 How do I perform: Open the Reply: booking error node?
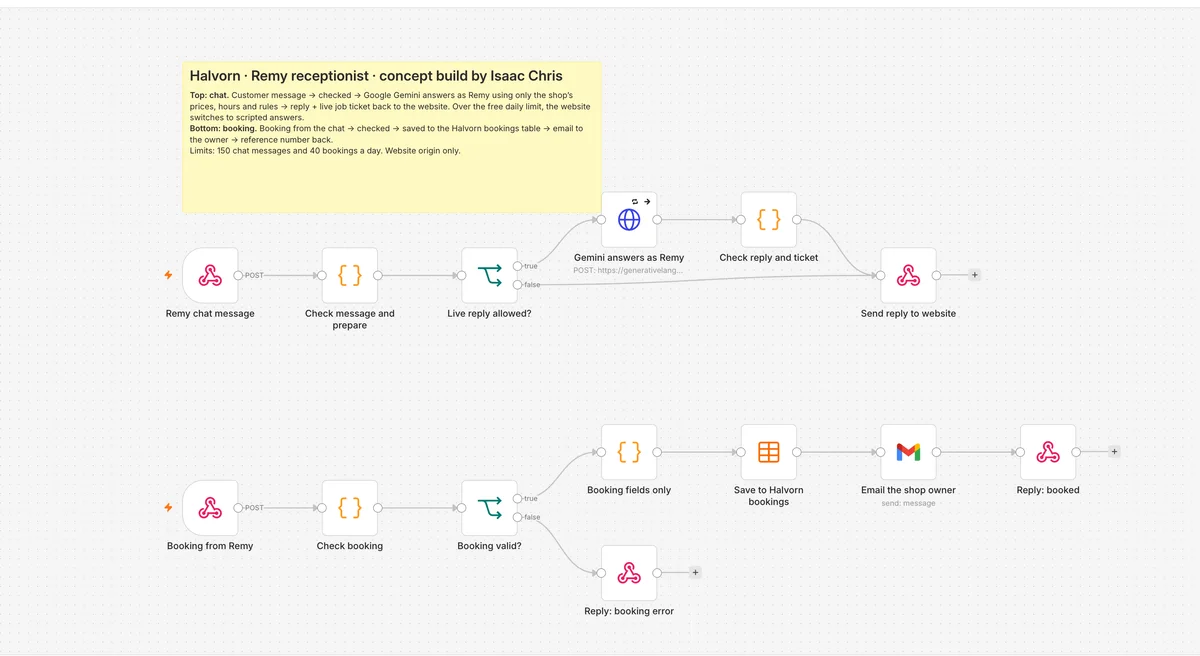click(629, 573)
